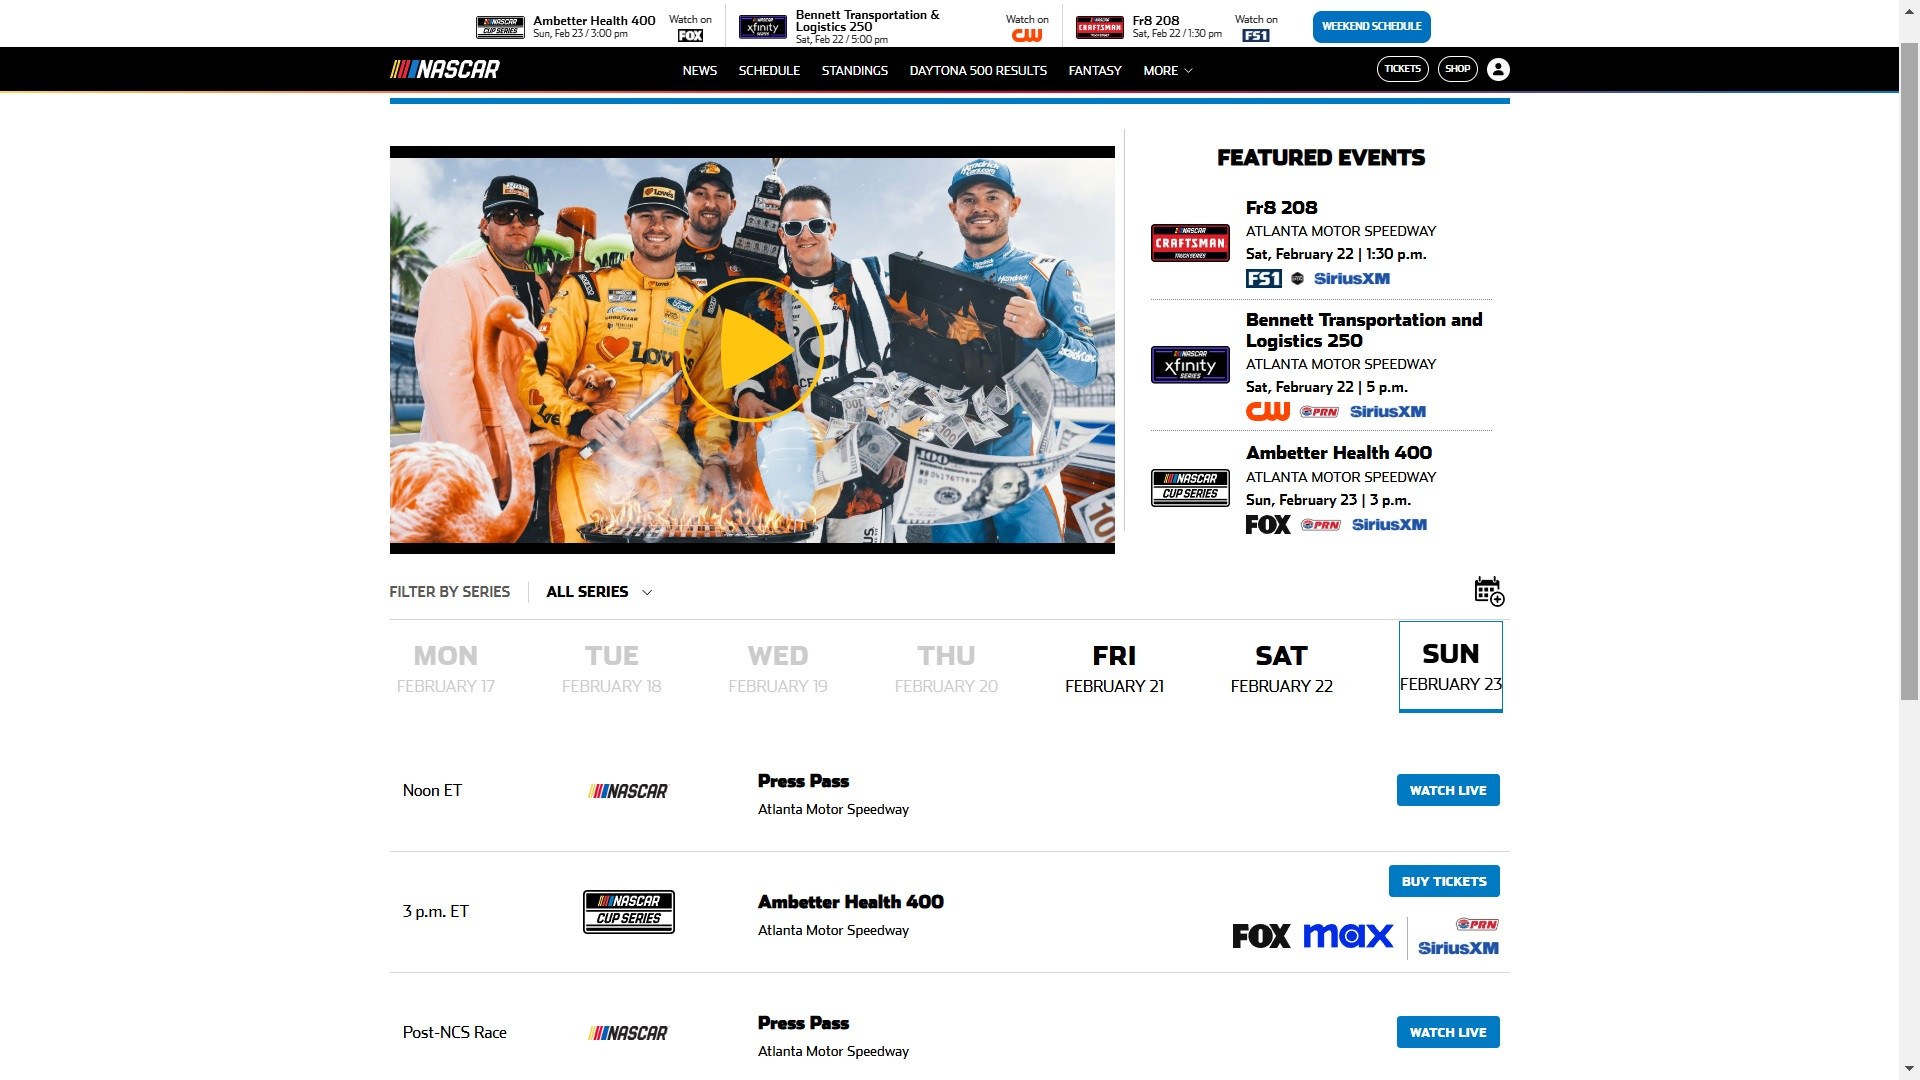Open Bennett Transportation and Logistics 250 featured title
Image resolution: width=1920 pixels, height=1080 pixels.
click(x=1364, y=330)
